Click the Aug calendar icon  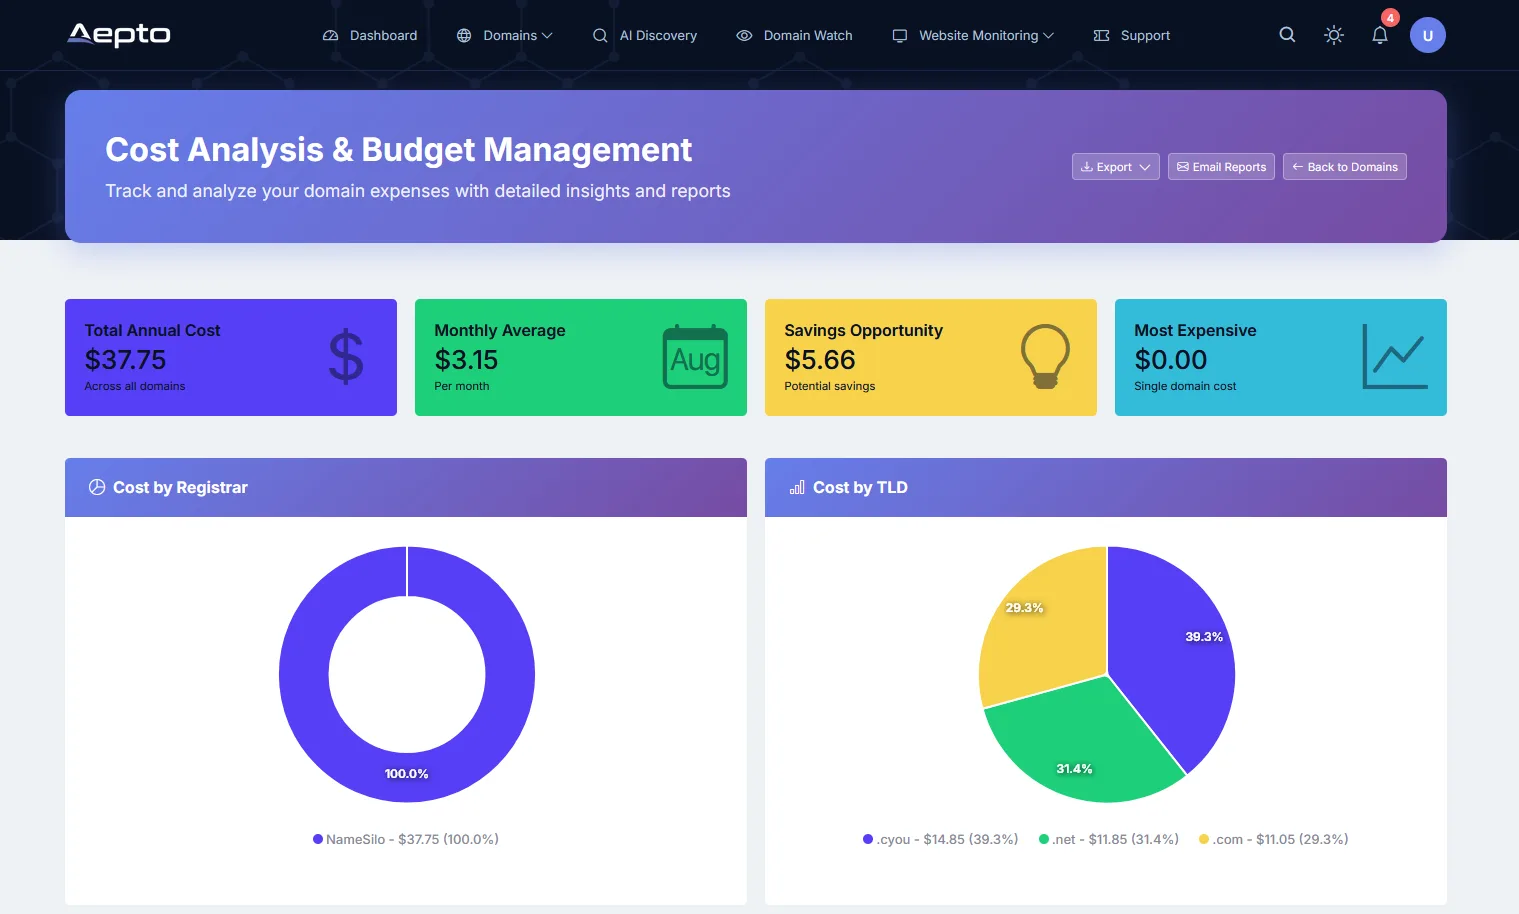pyautogui.click(x=695, y=357)
